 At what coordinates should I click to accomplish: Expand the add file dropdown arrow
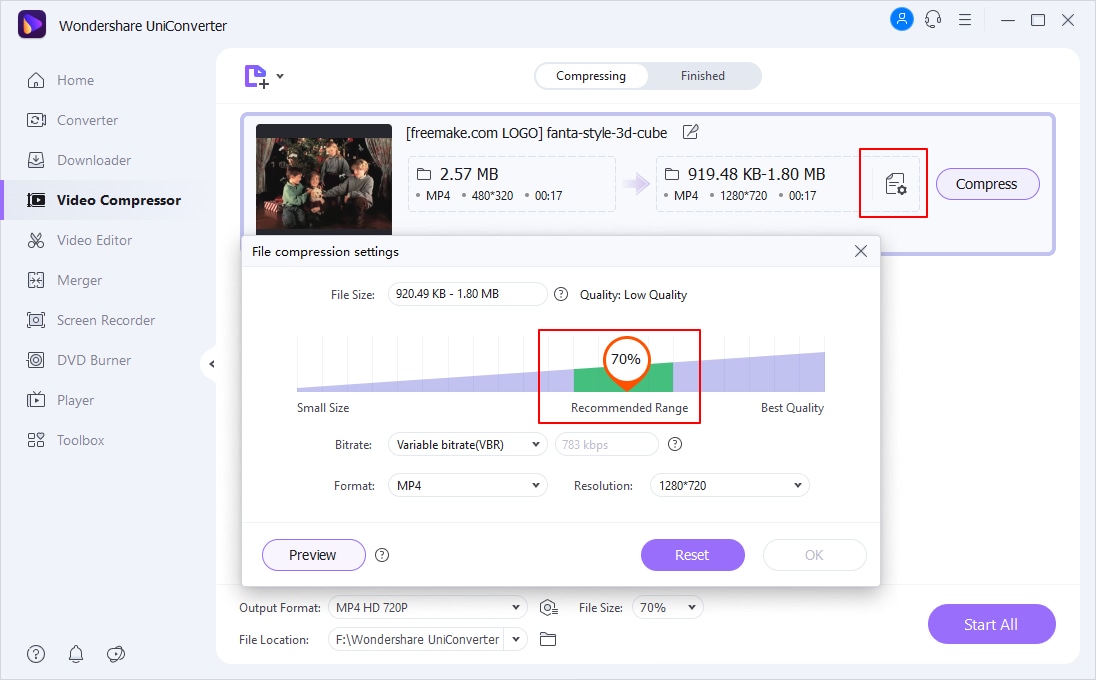pyautogui.click(x=280, y=75)
